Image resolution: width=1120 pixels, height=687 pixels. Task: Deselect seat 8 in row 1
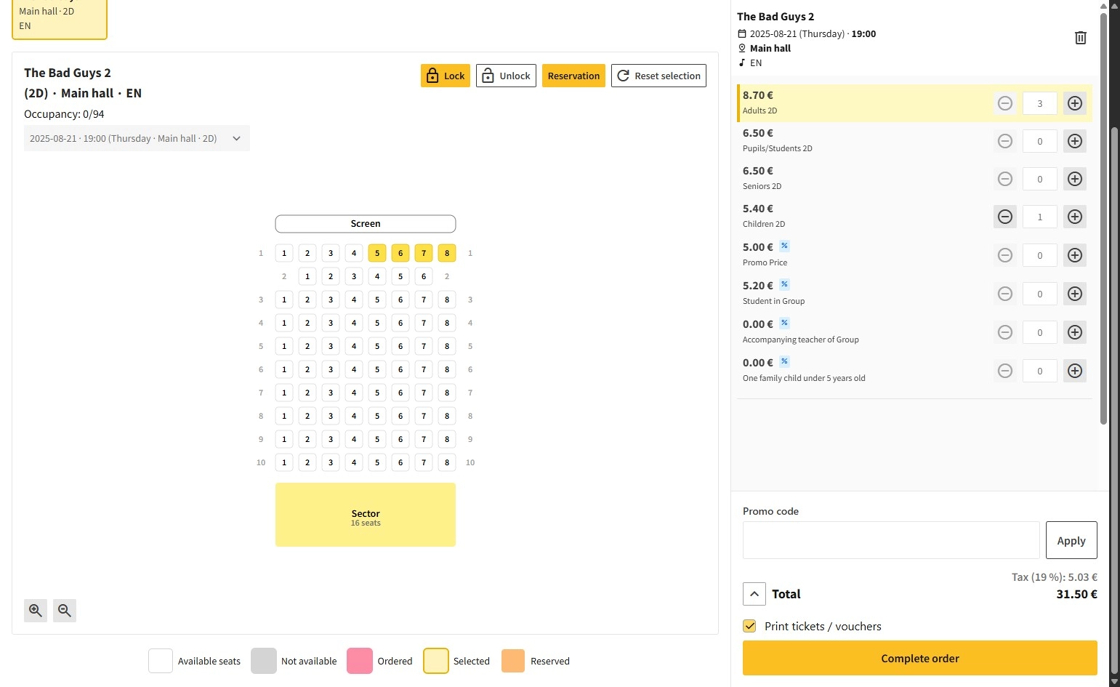[x=447, y=253]
